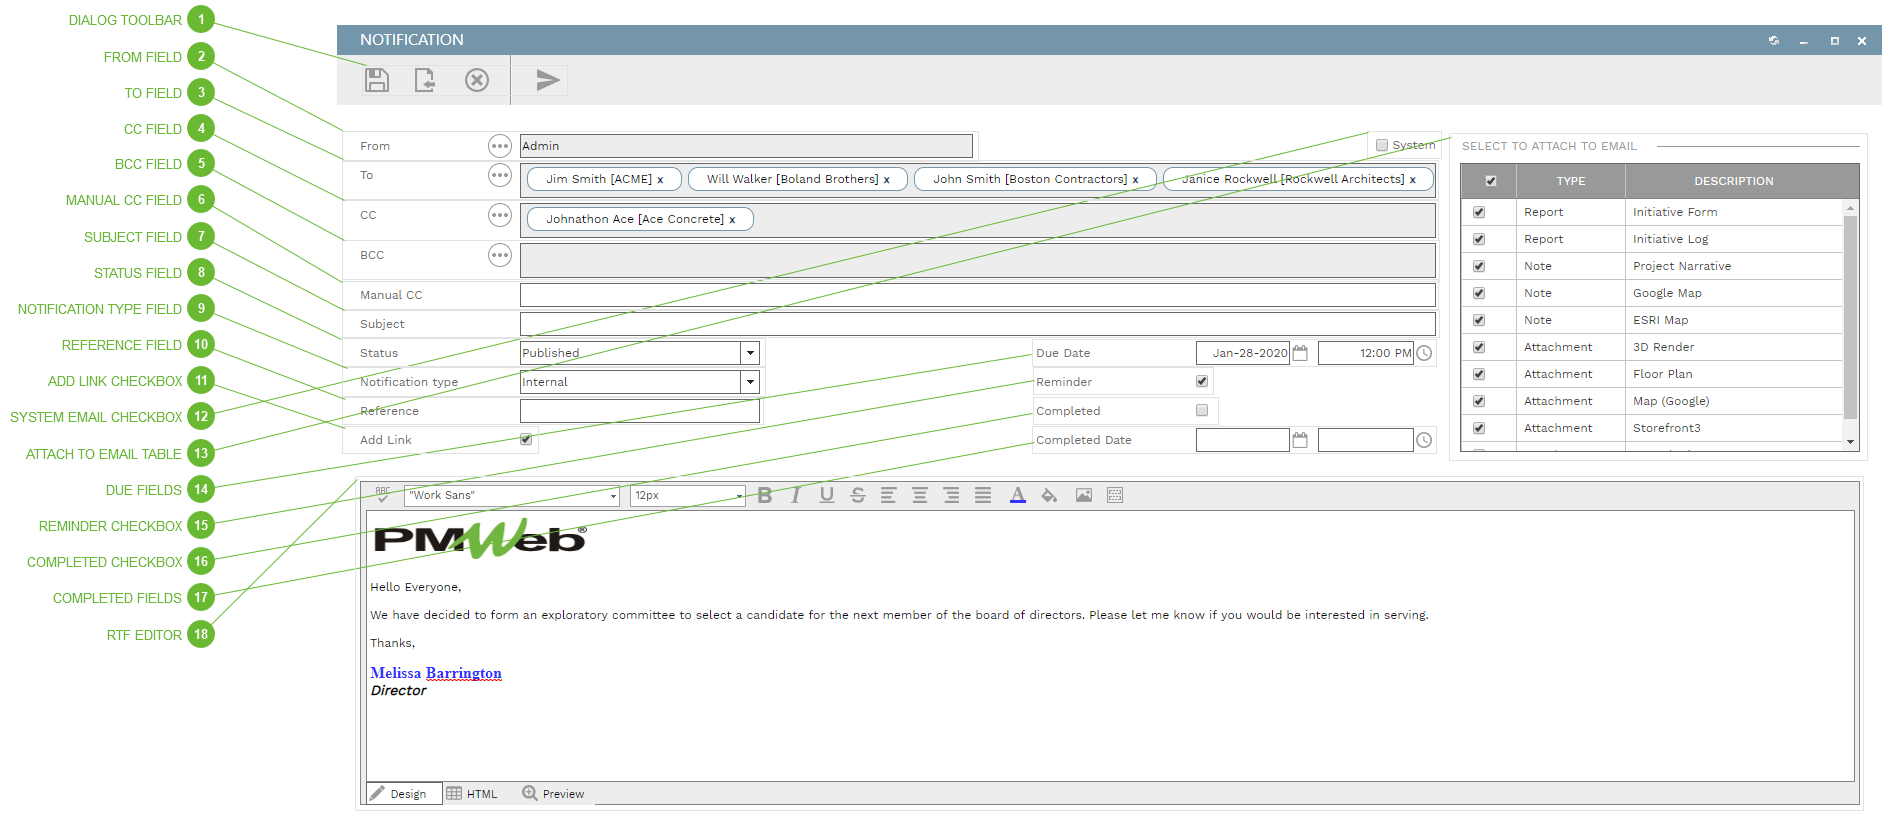The width and height of the screenshot is (1885, 820).
Task: Switch to the HTML tab
Action: 472,794
